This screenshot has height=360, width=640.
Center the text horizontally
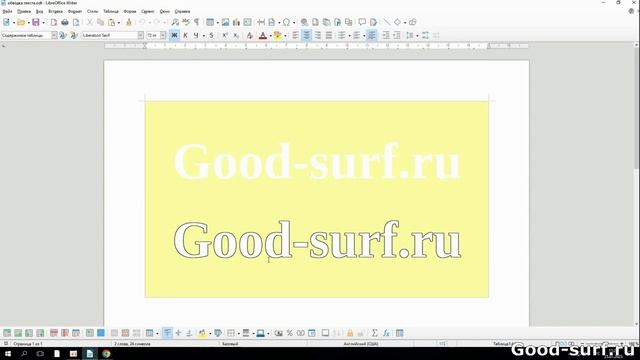(x=307, y=36)
